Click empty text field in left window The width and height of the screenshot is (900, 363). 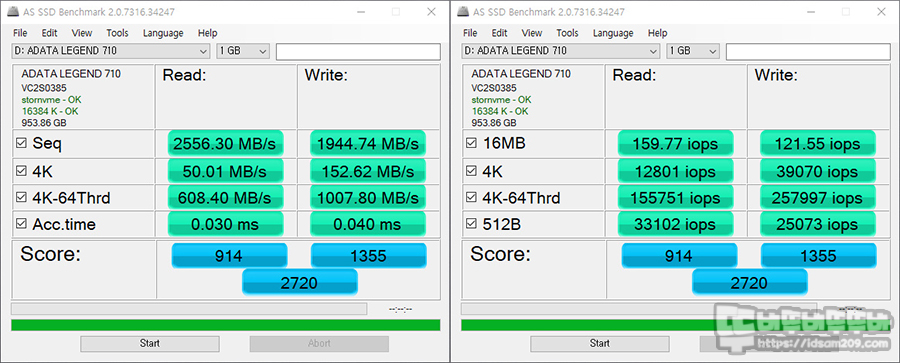(x=358, y=51)
